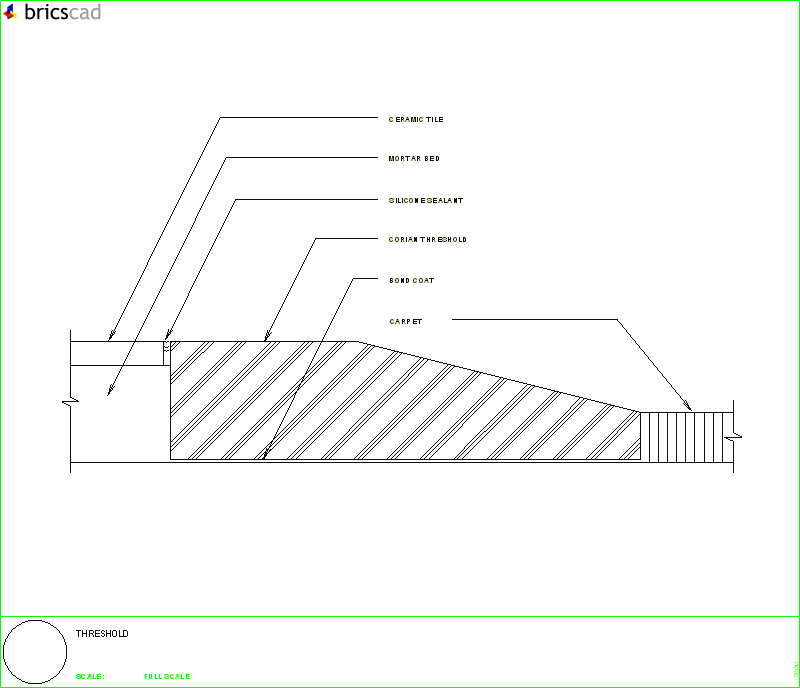Click the blue triangle of the BricsCAD emblem
Screen dimensions: 800x688
(9, 10)
